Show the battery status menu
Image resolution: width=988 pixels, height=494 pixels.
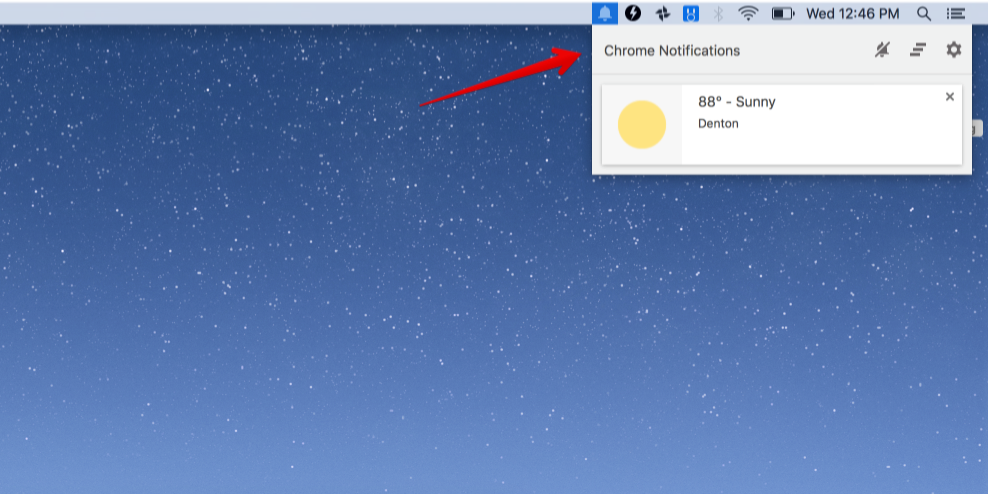coord(783,13)
